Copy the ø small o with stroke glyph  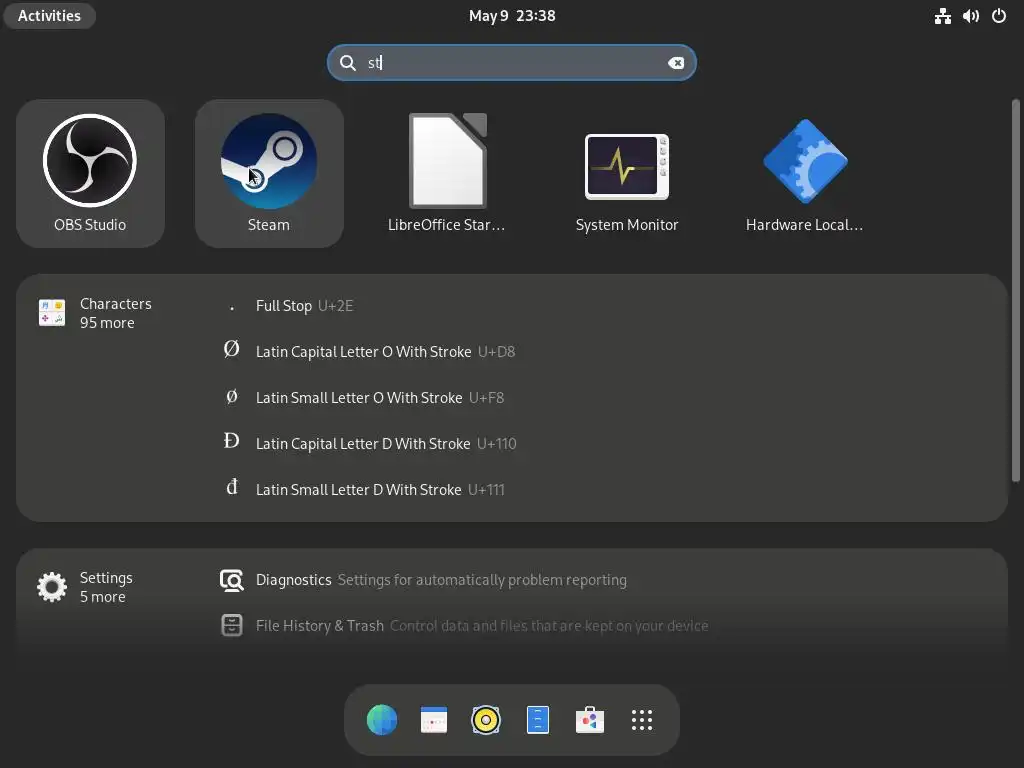[x=231, y=396]
